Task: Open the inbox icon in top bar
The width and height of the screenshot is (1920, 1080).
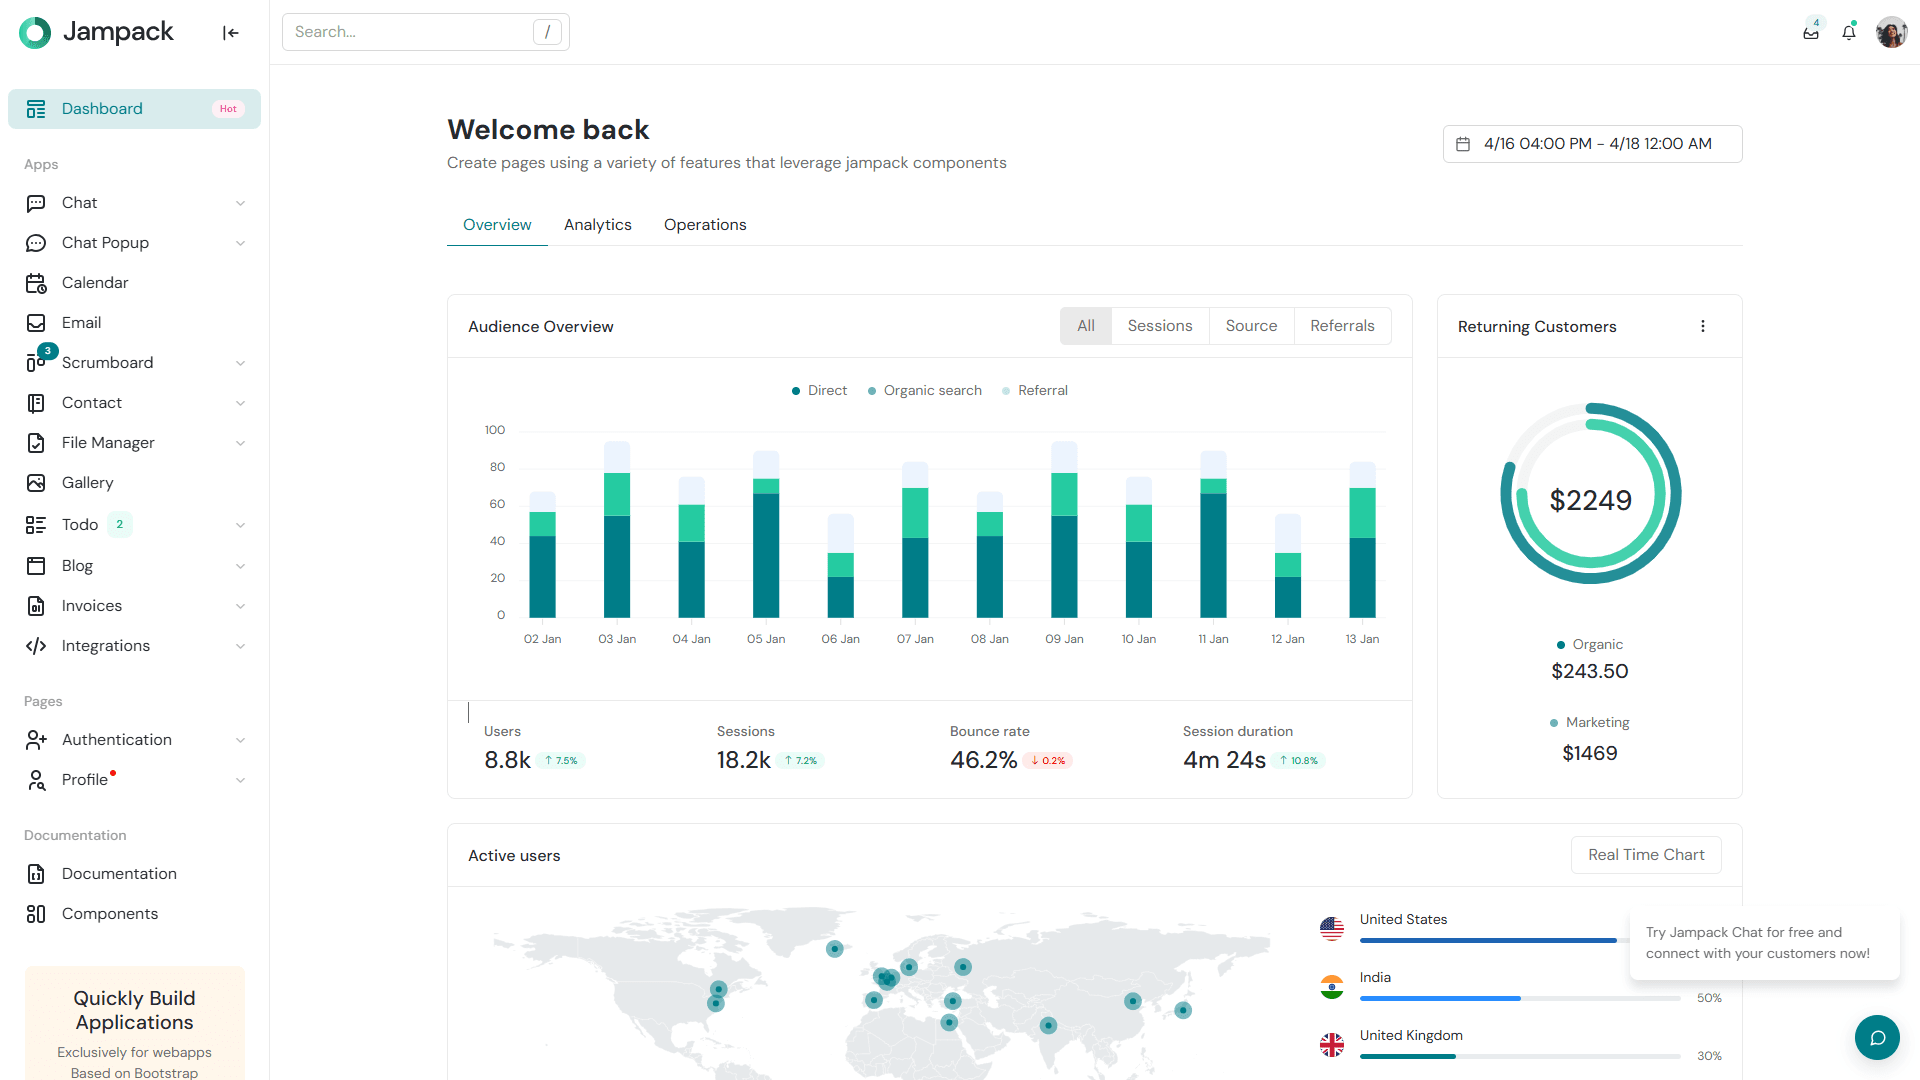Action: pos(1811,32)
